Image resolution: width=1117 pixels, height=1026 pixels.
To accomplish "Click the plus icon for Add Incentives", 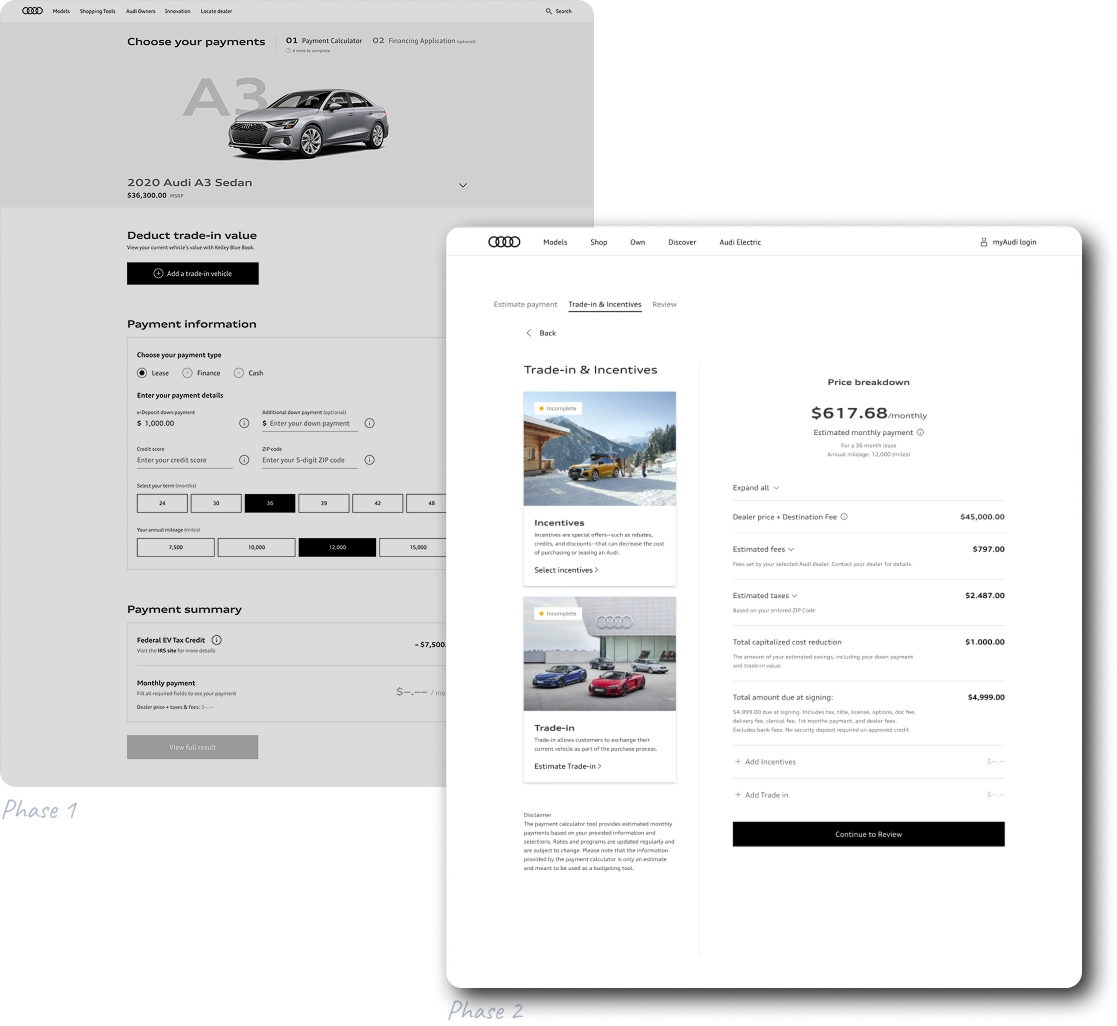I will click(738, 762).
